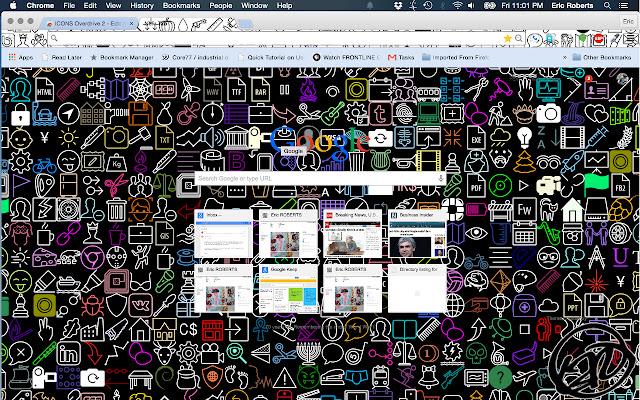Bookmark this page with the star icon
This screenshot has width=640, height=400.
507,38
